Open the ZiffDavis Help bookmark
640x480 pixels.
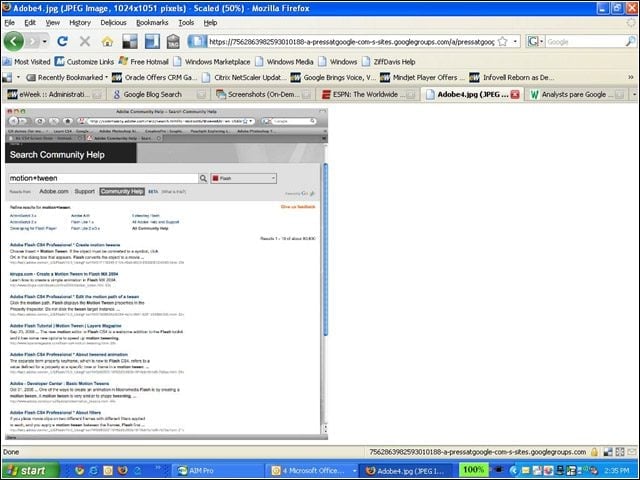tap(389, 62)
